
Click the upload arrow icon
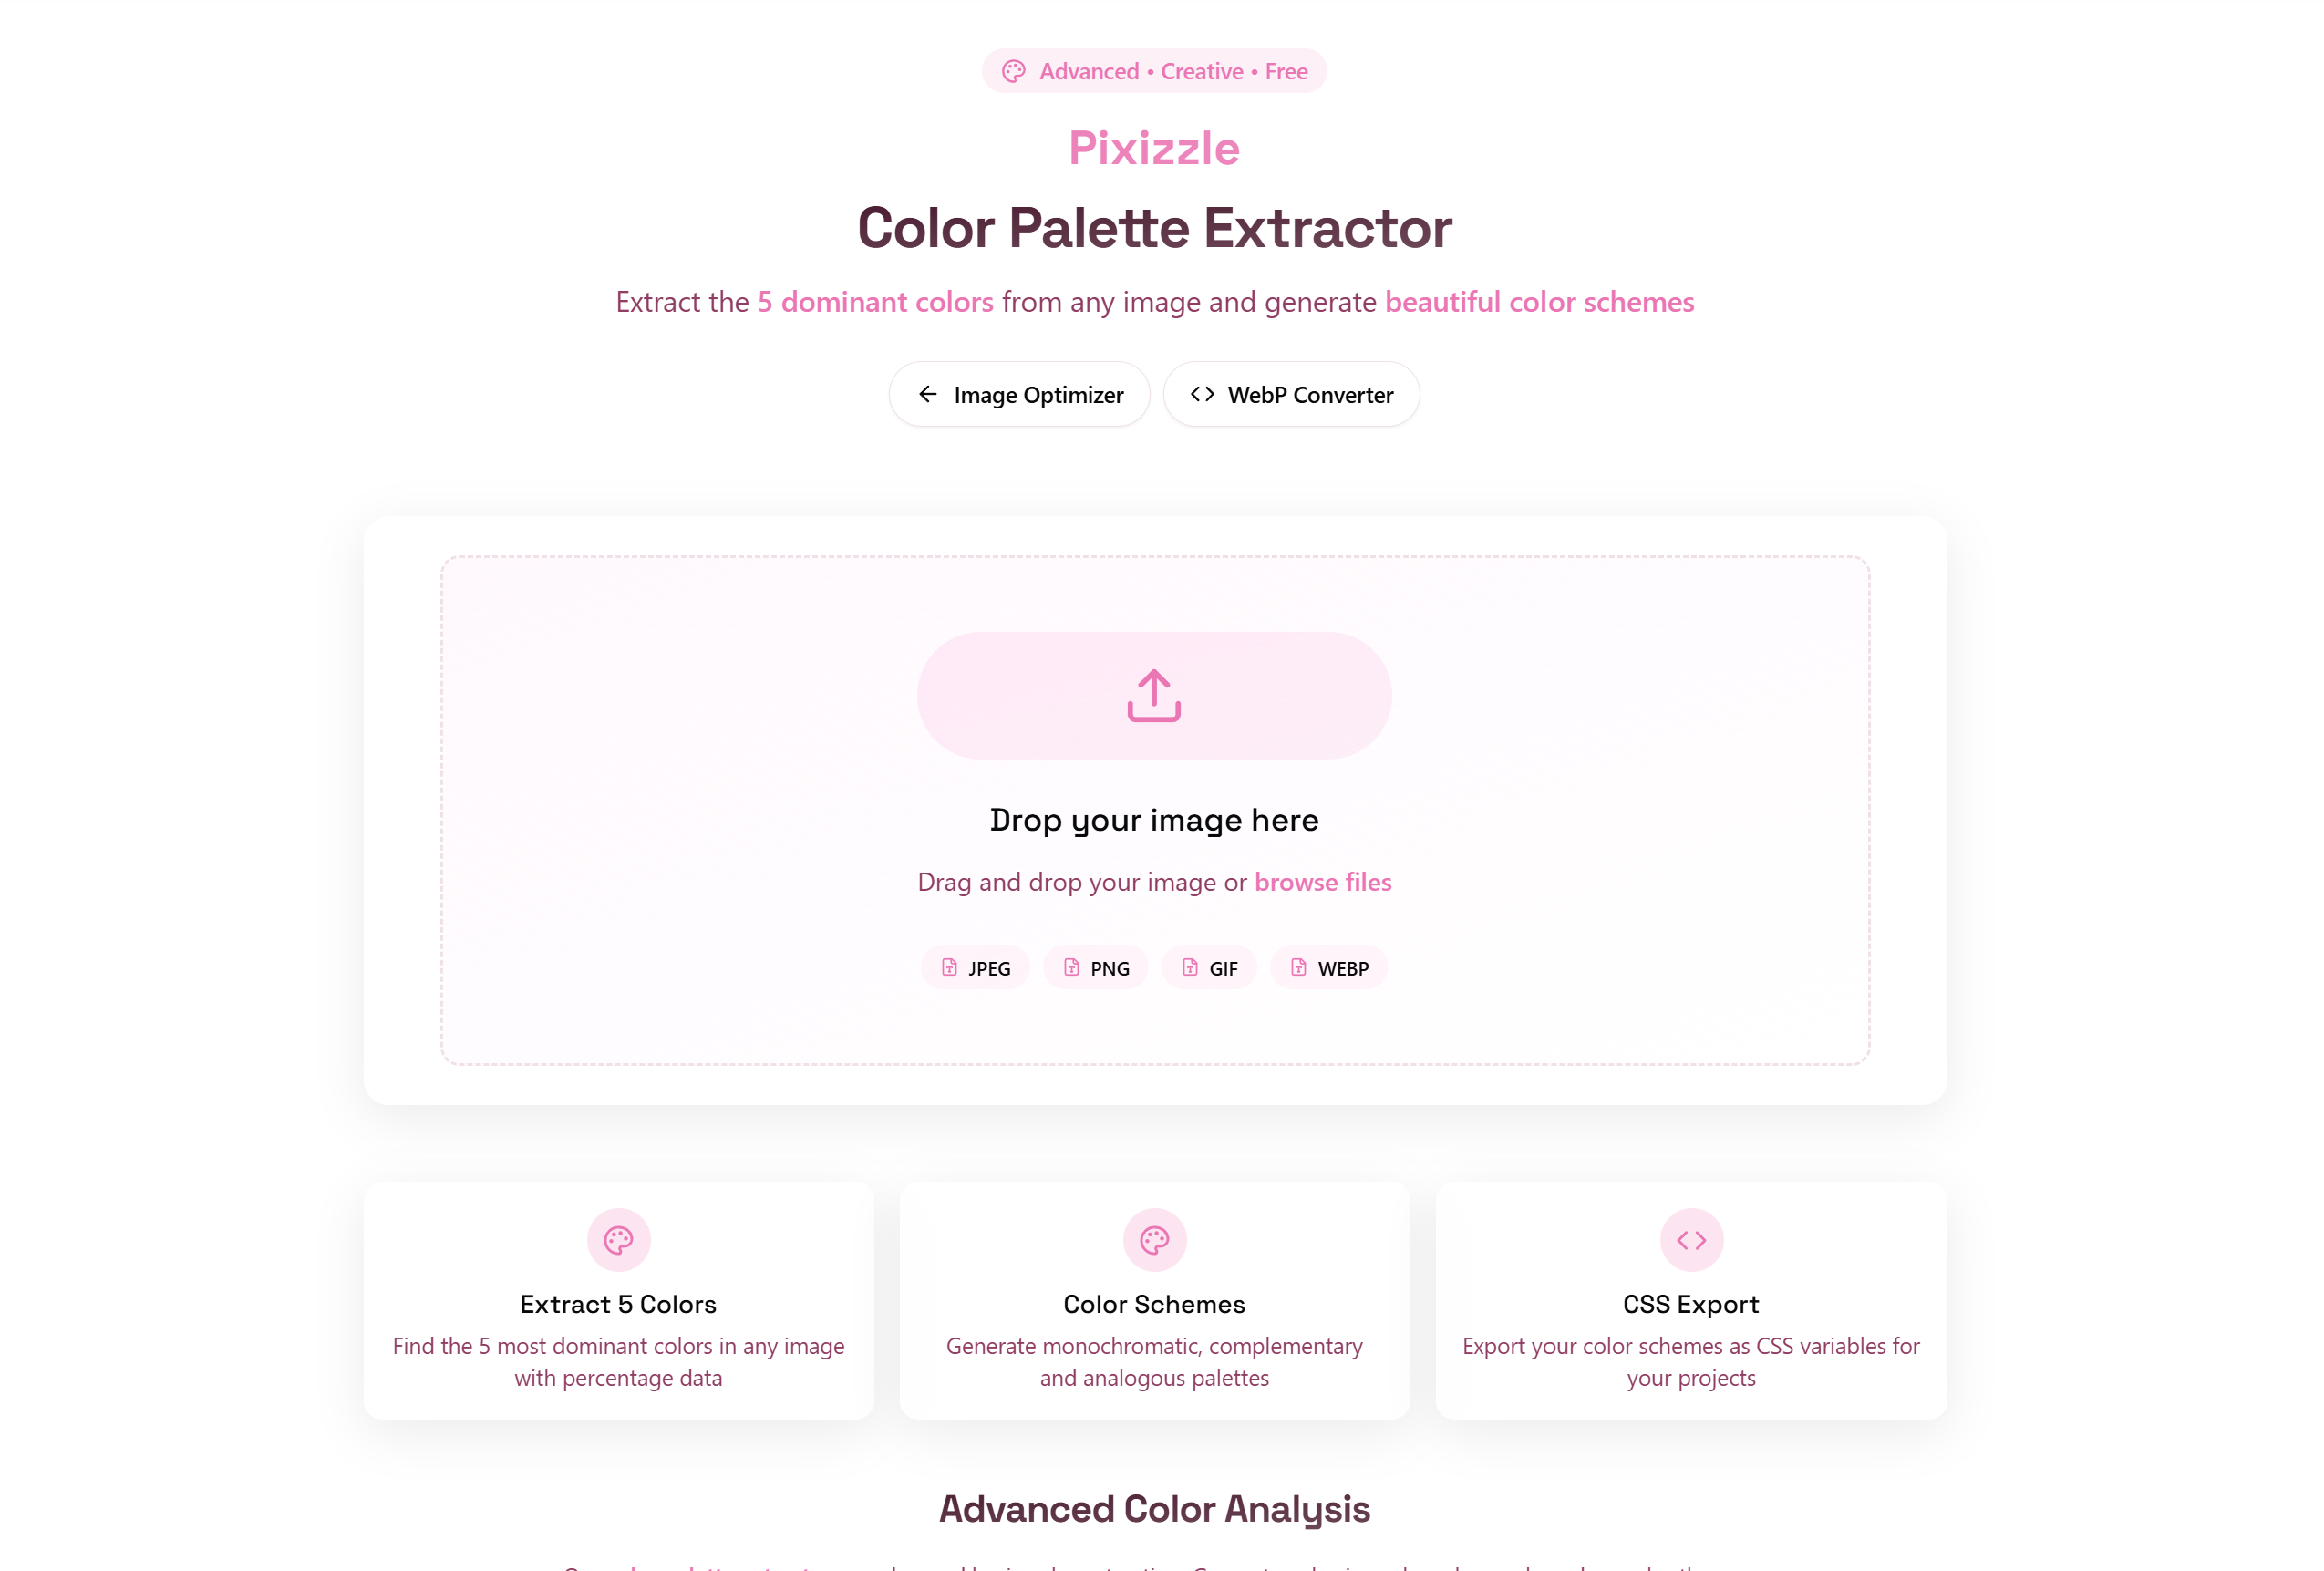pos(1154,695)
